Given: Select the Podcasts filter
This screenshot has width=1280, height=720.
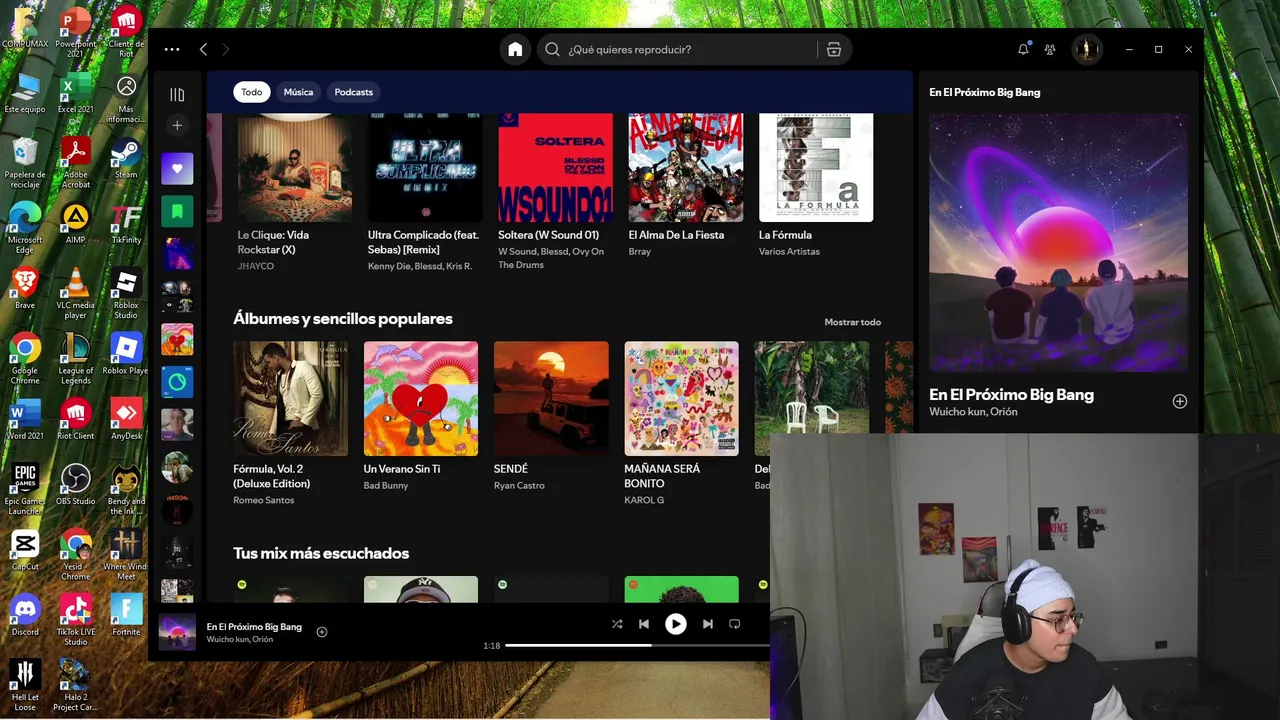Looking at the screenshot, I should (353, 92).
